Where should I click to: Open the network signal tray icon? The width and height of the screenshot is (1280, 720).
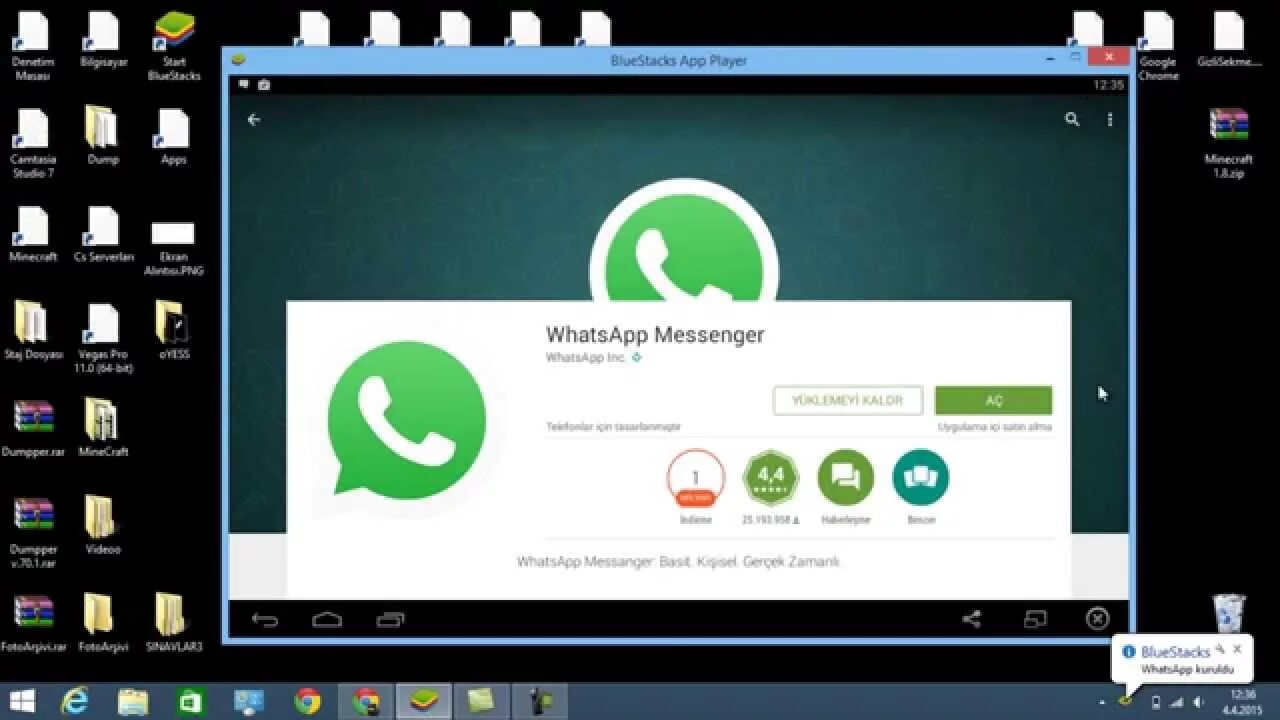(1177, 703)
